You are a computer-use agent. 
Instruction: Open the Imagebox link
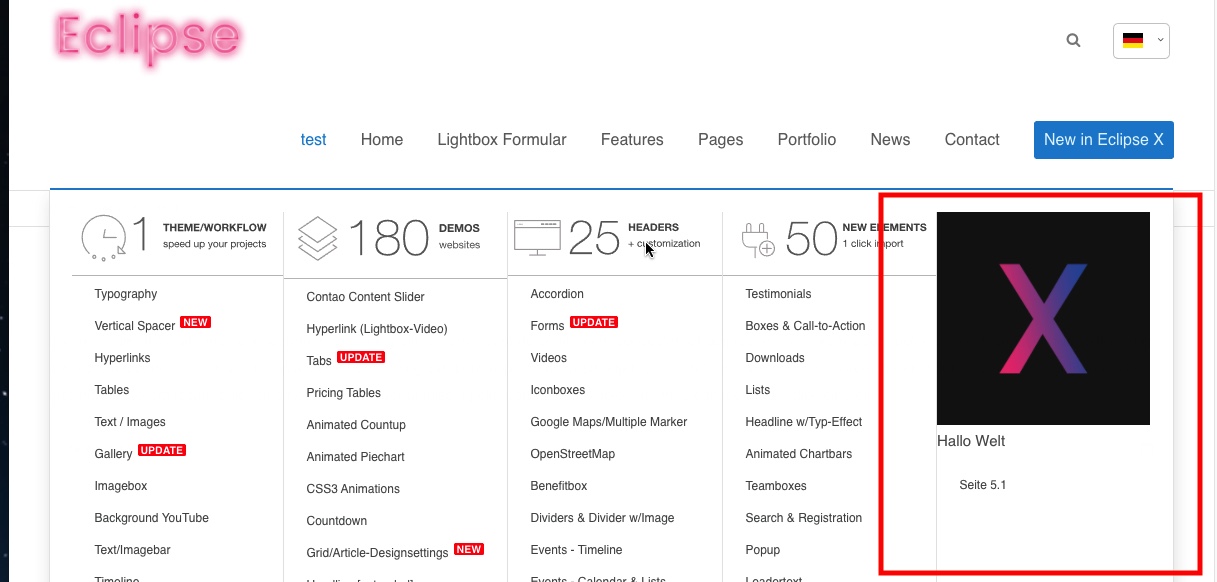[x=121, y=486]
